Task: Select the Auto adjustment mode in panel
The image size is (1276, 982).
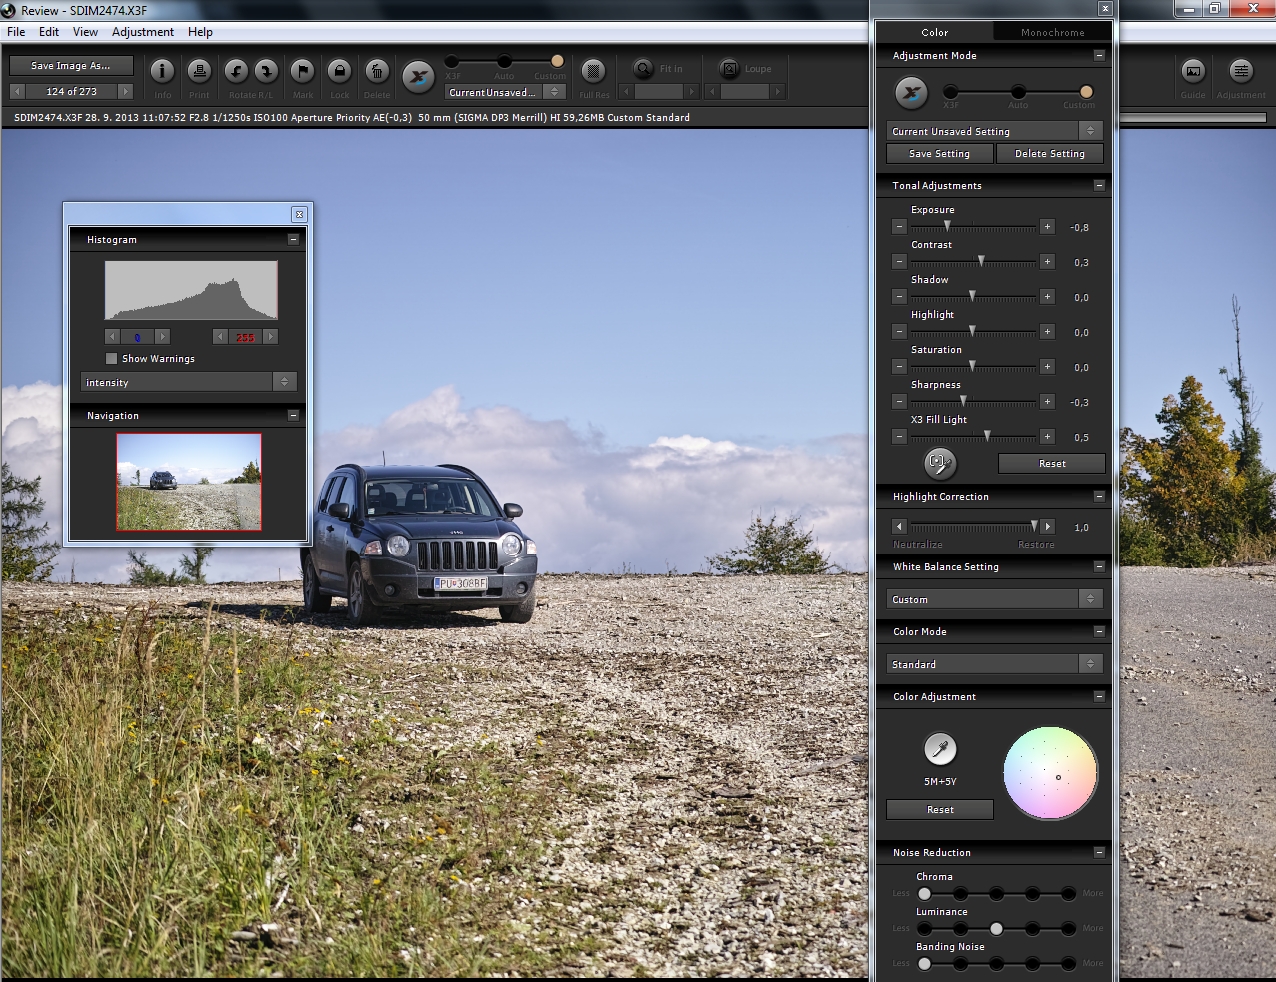Action: [x=1018, y=92]
